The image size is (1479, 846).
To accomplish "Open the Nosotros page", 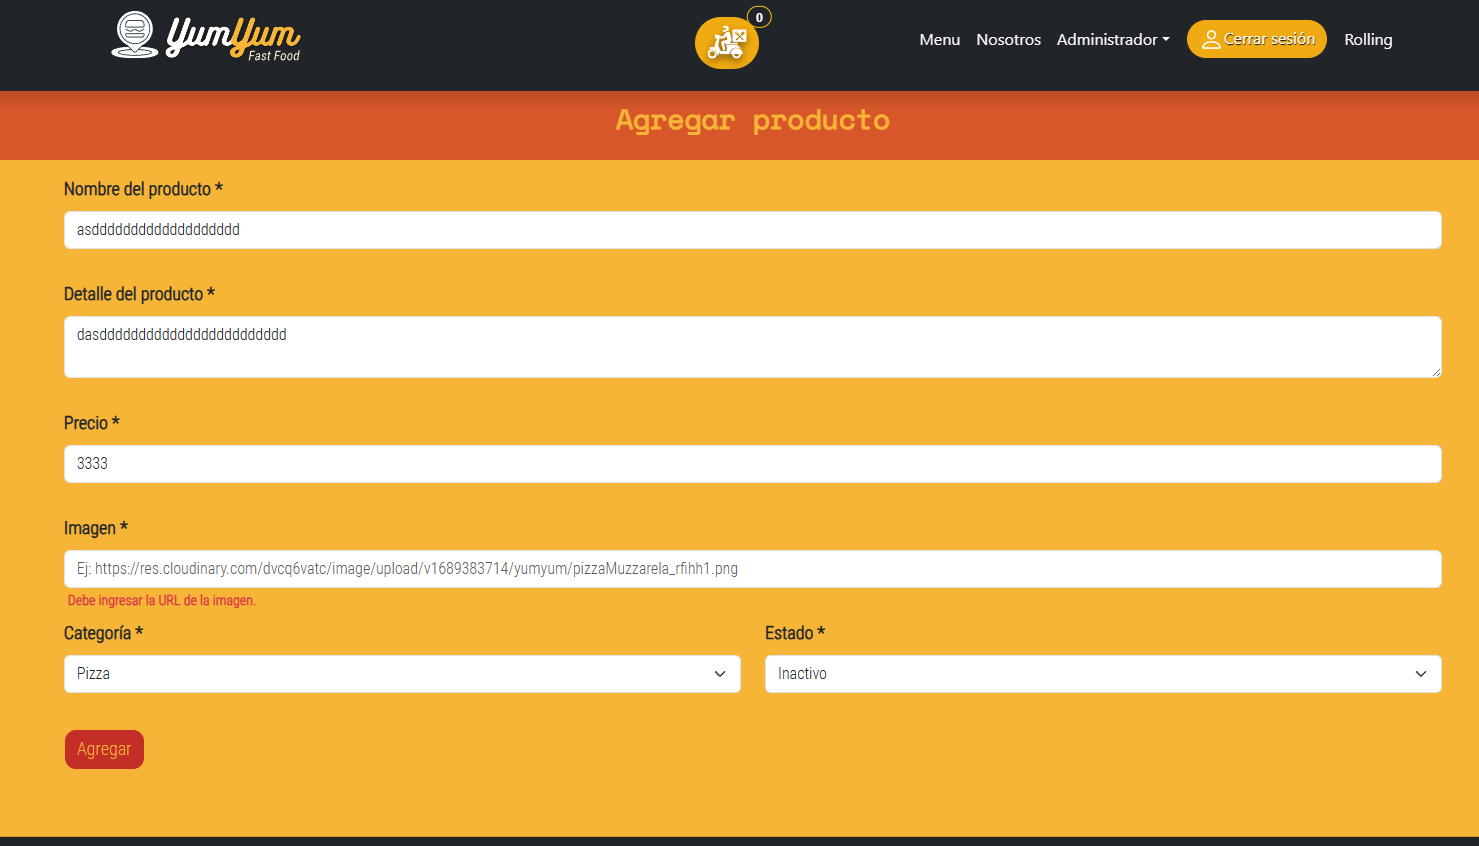I will (1008, 39).
